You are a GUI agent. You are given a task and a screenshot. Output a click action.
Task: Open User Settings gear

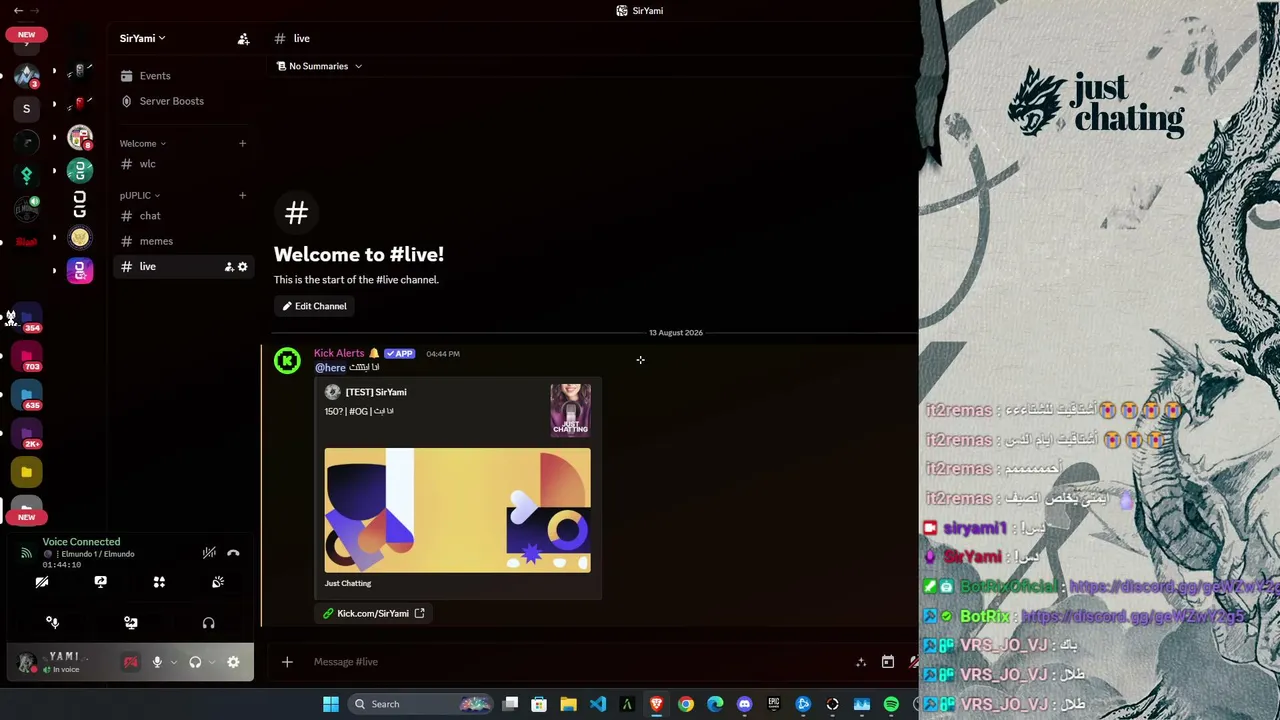point(233,662)
